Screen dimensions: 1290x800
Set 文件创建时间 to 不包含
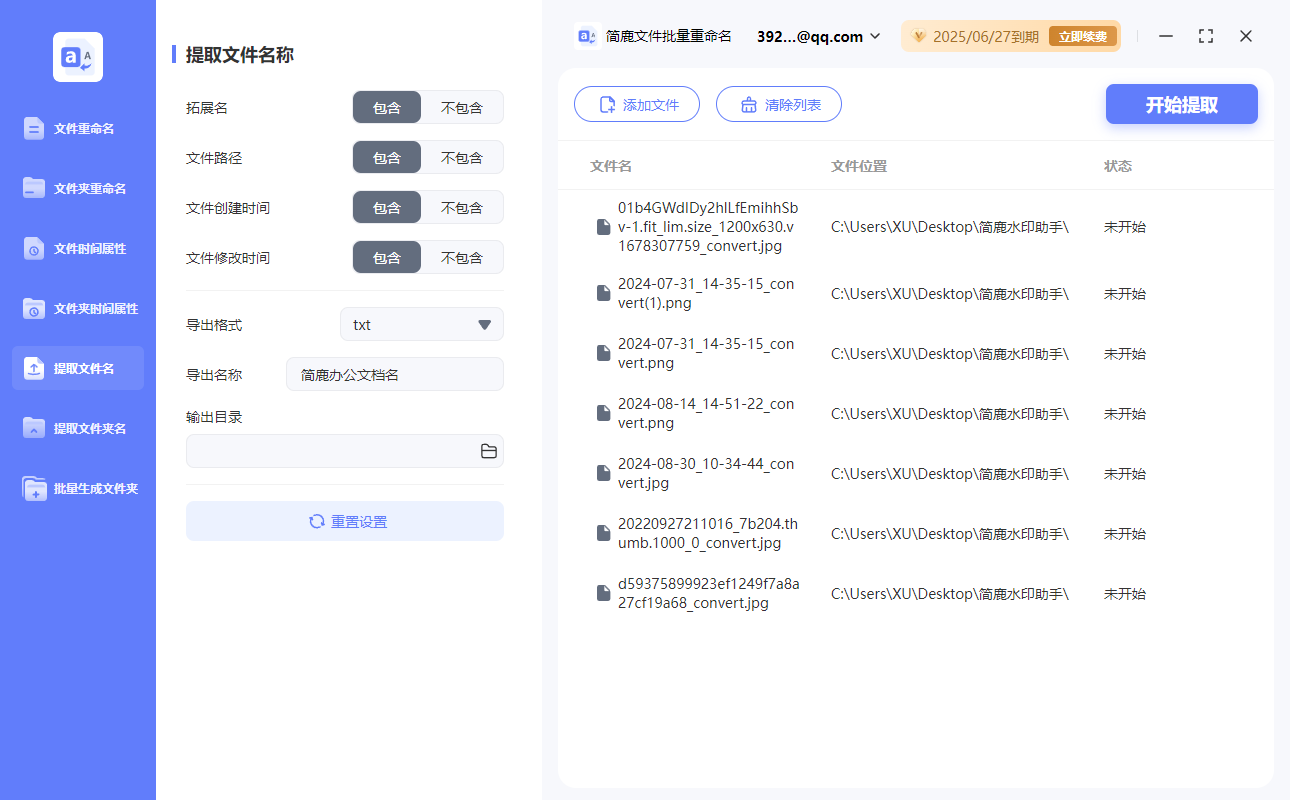point(463,207)
